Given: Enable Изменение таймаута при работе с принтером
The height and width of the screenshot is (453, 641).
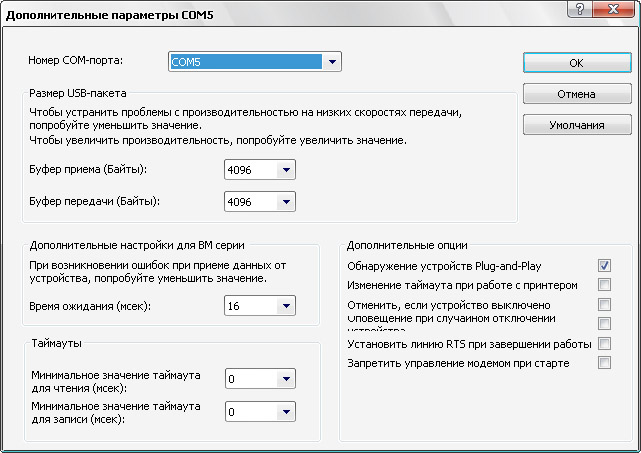Looking at the screenshot, I should [x=604, y=285].
